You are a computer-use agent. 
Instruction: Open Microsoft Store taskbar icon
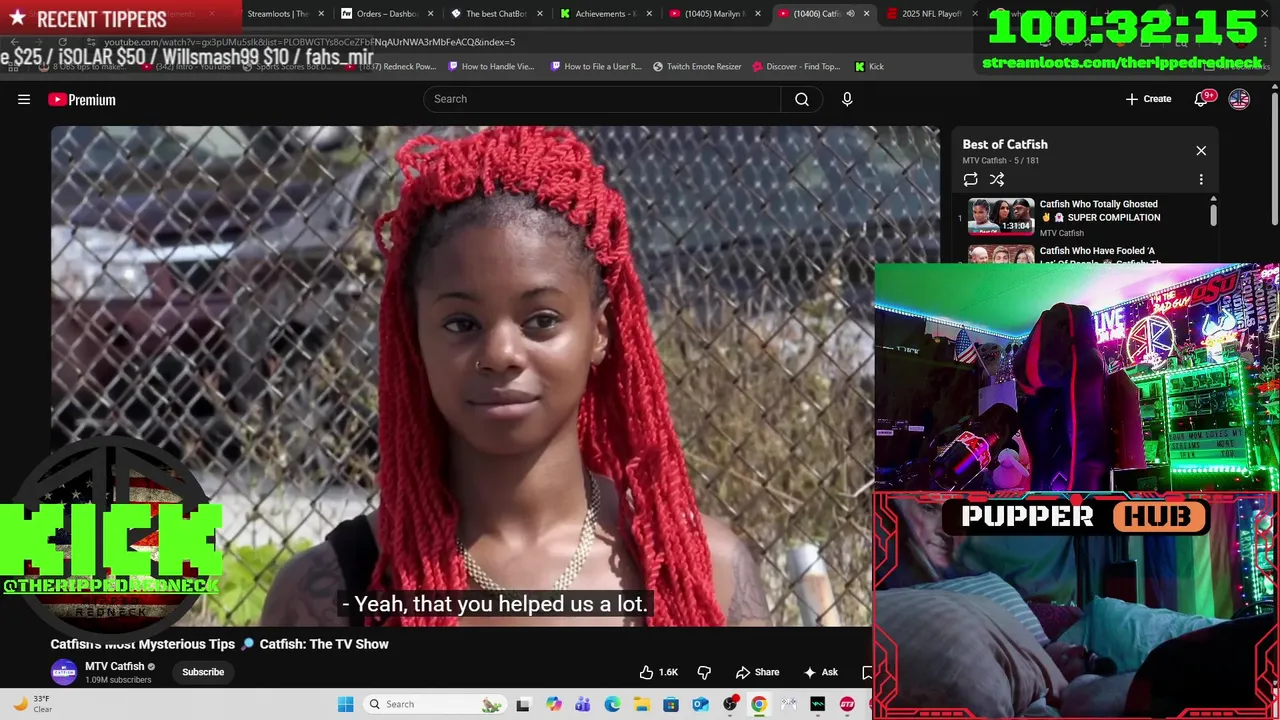(671, 704)
